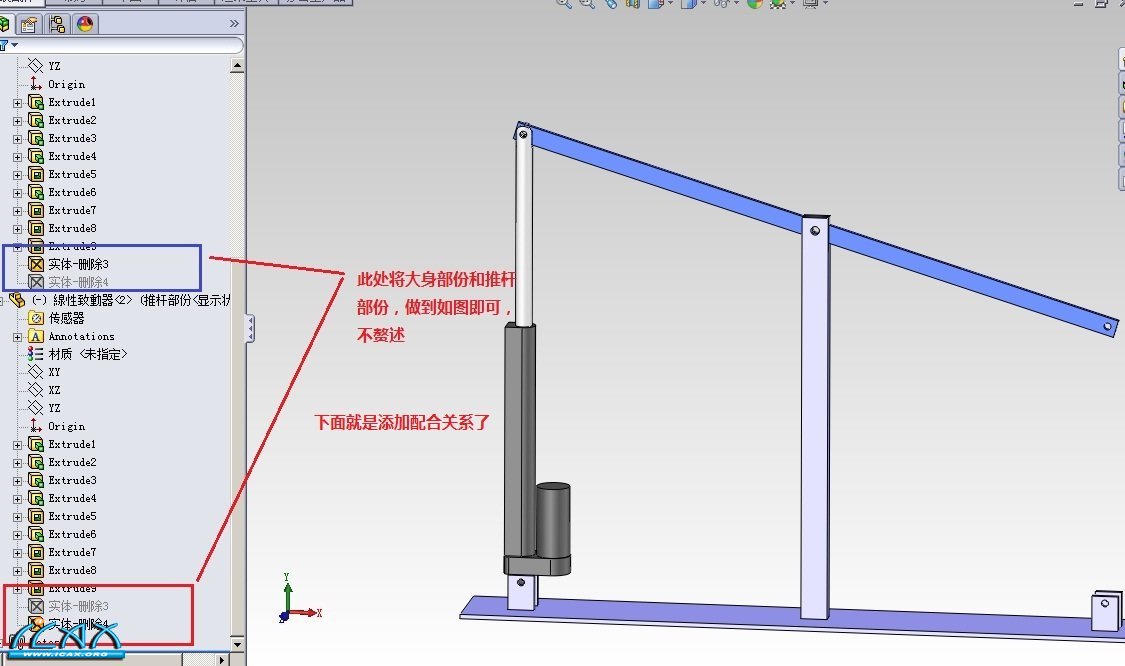The width and height of the screenshot is (1125, 666).
Task: Open the DisplayManager color ball tab
Action: (x=85, y=24)
